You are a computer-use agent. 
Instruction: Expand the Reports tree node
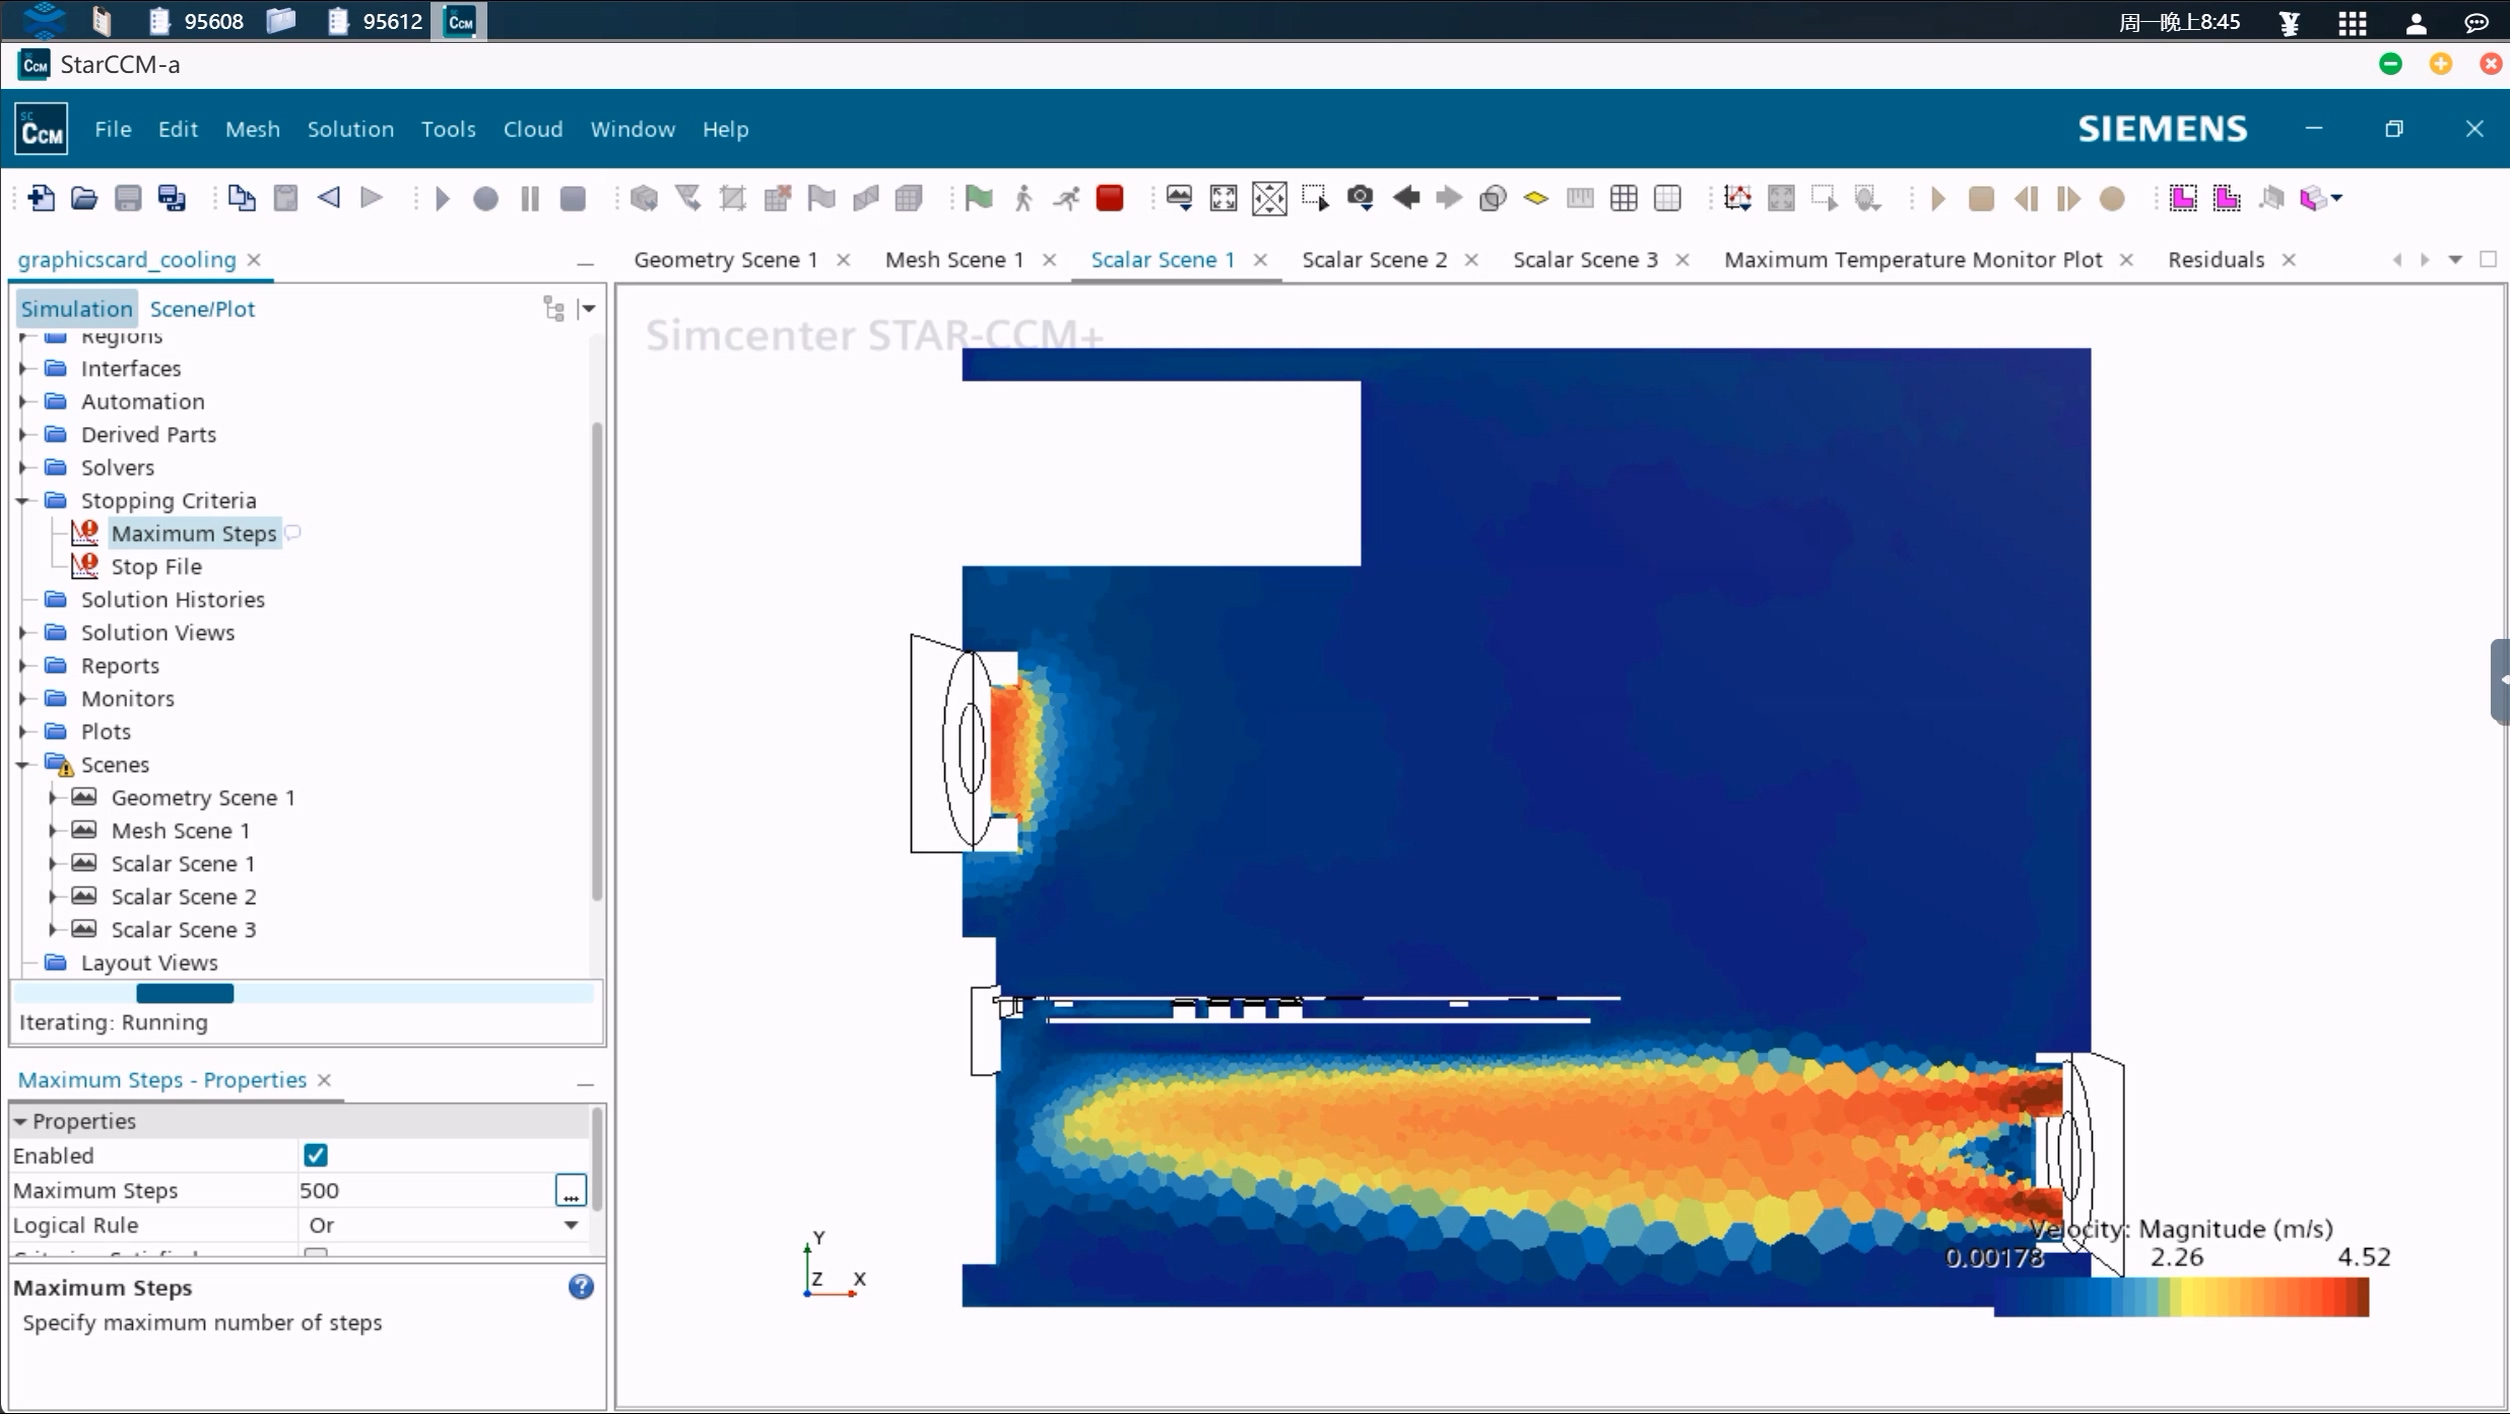click(23, 665)
